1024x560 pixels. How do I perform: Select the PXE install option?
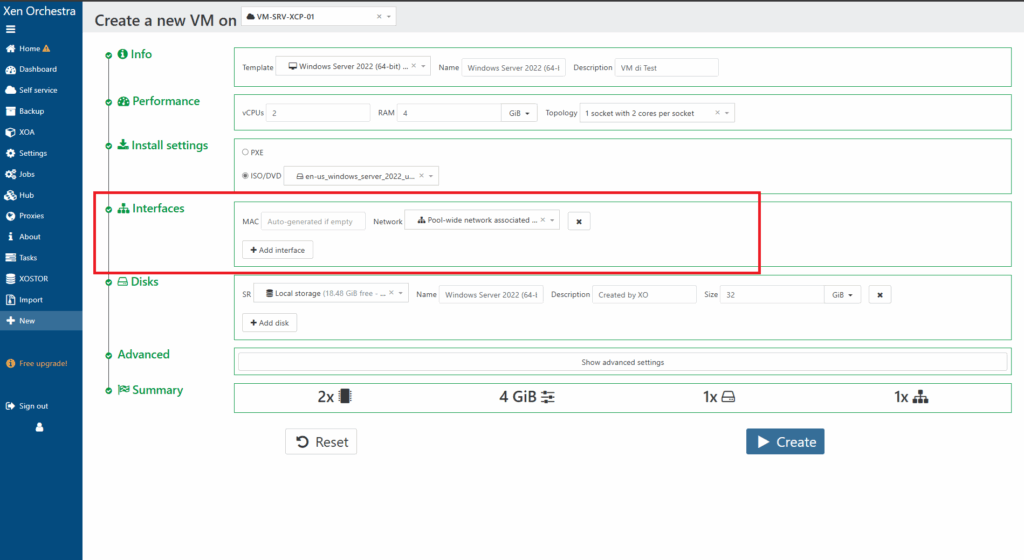[x=246, y=153]
